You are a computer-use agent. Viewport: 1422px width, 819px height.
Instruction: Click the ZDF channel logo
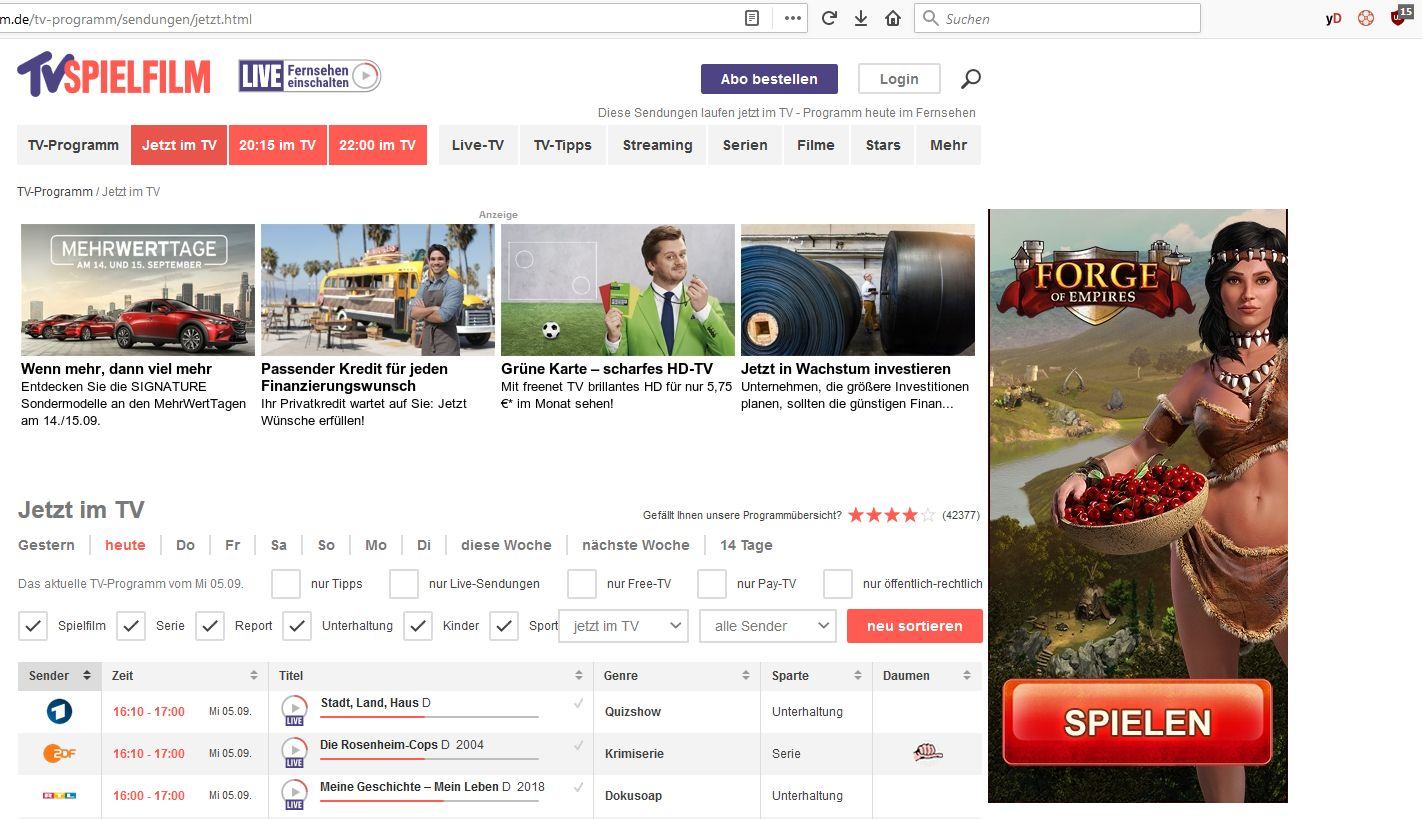60,753
